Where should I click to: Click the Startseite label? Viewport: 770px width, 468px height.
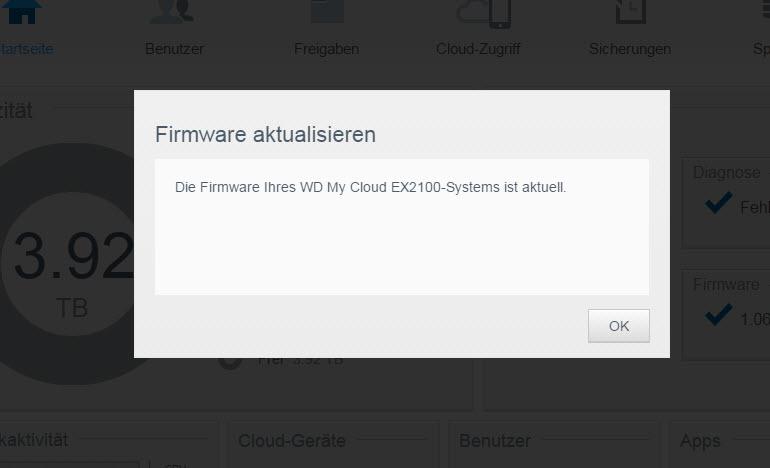pyautogui.click(x=27, y=49)
